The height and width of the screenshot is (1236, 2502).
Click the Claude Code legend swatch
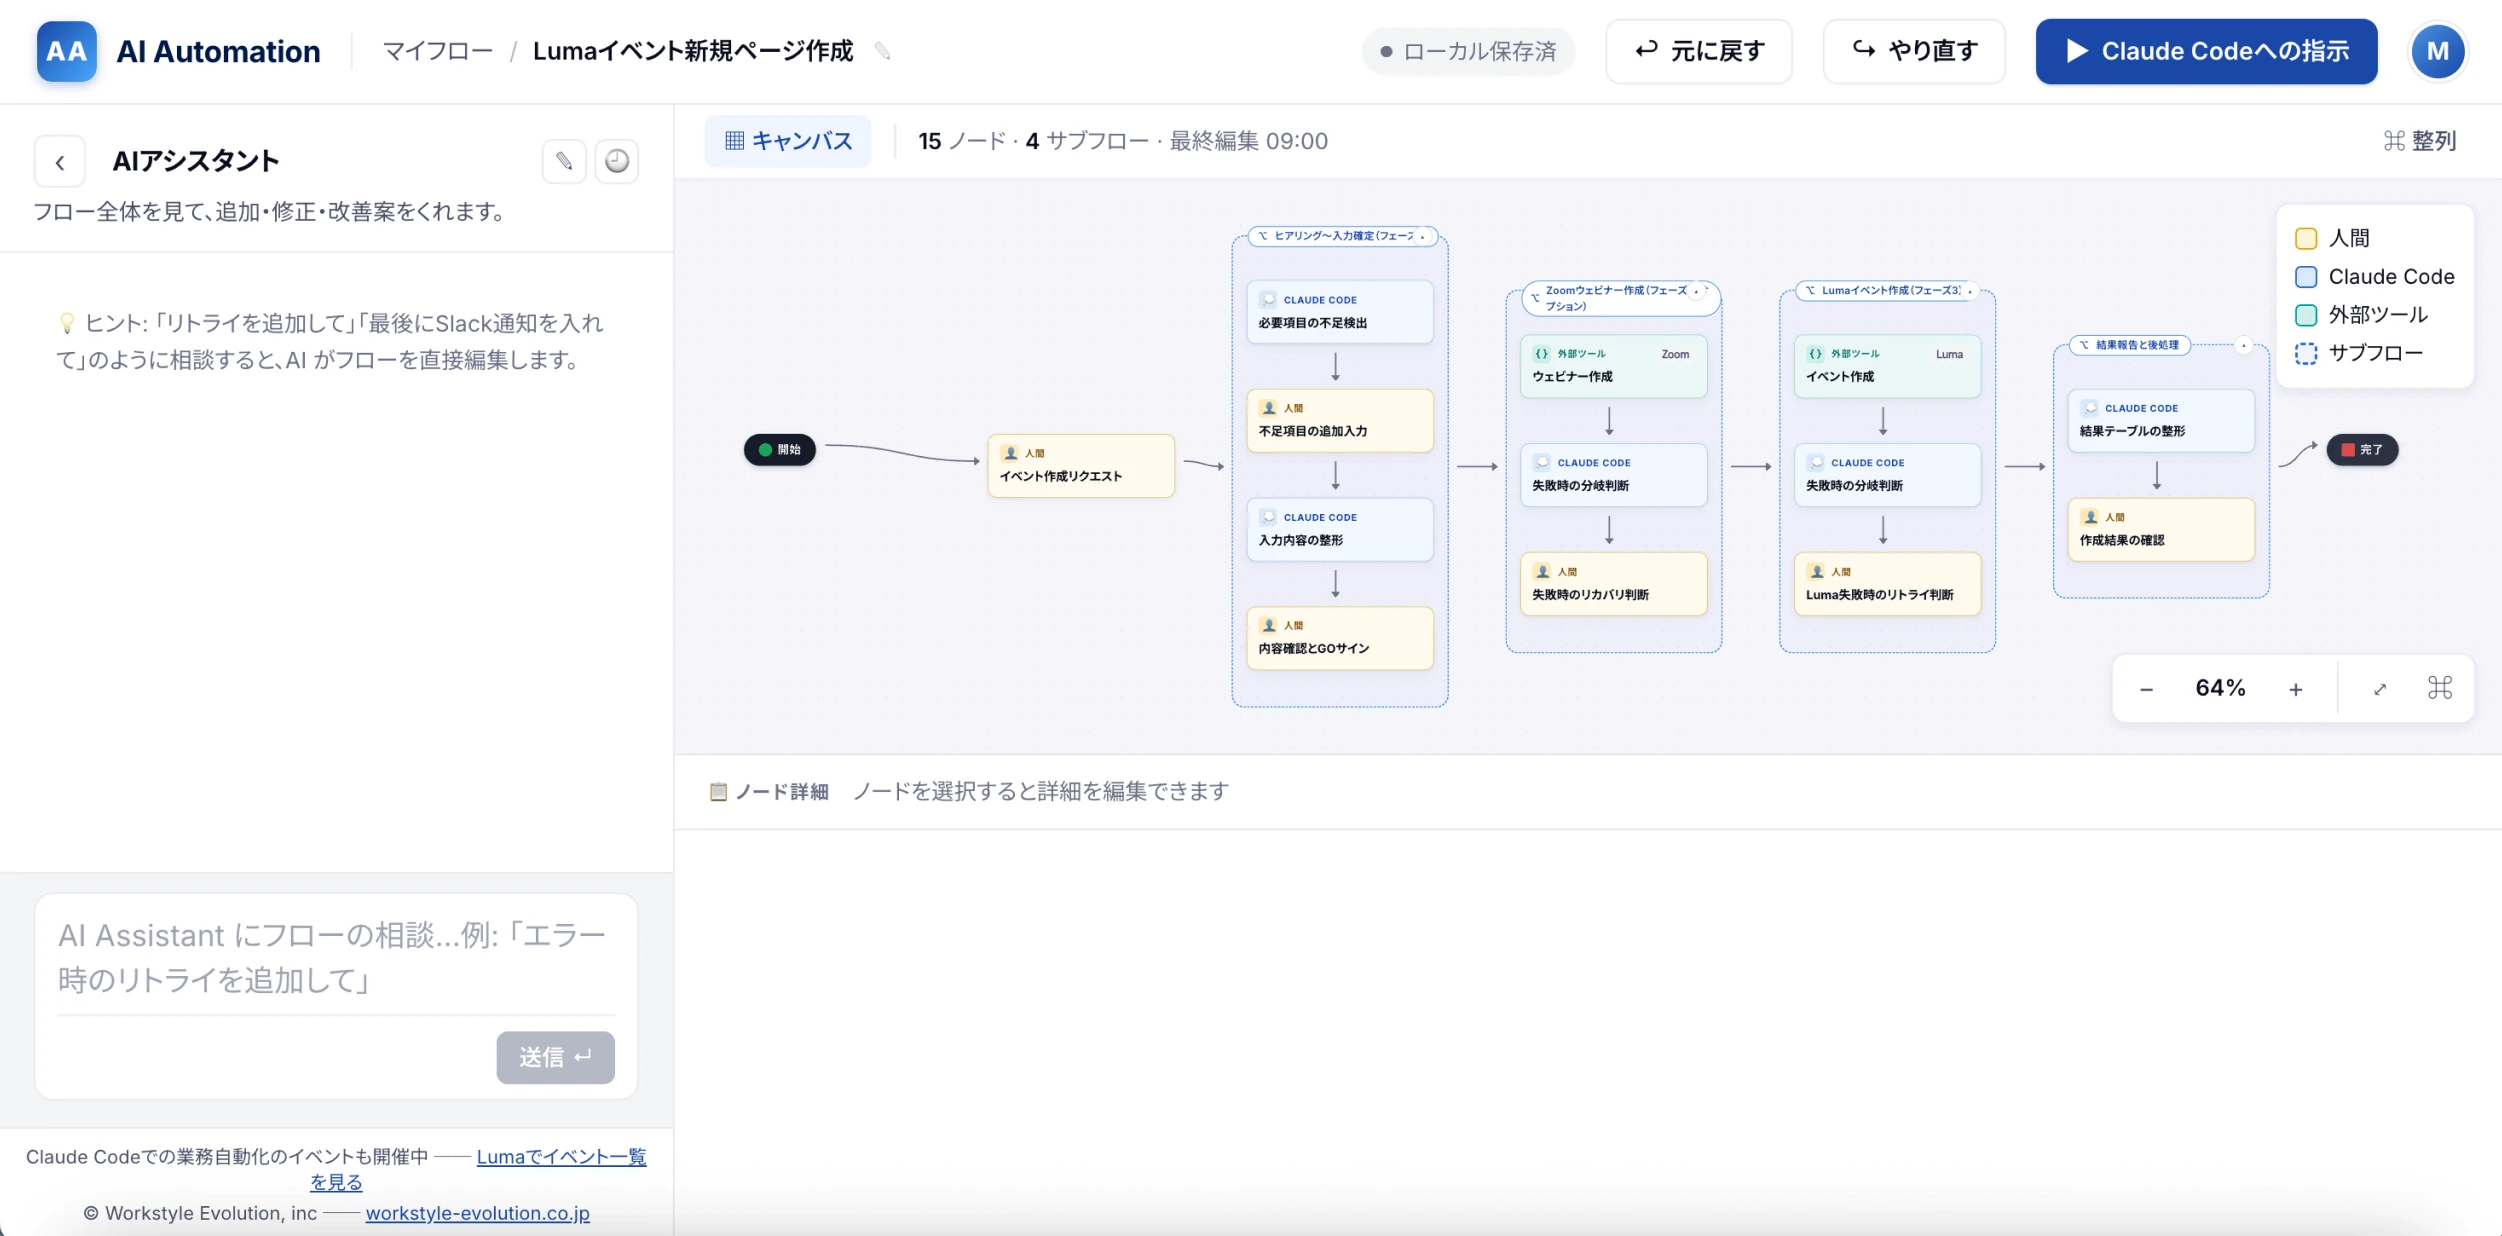2306,277
